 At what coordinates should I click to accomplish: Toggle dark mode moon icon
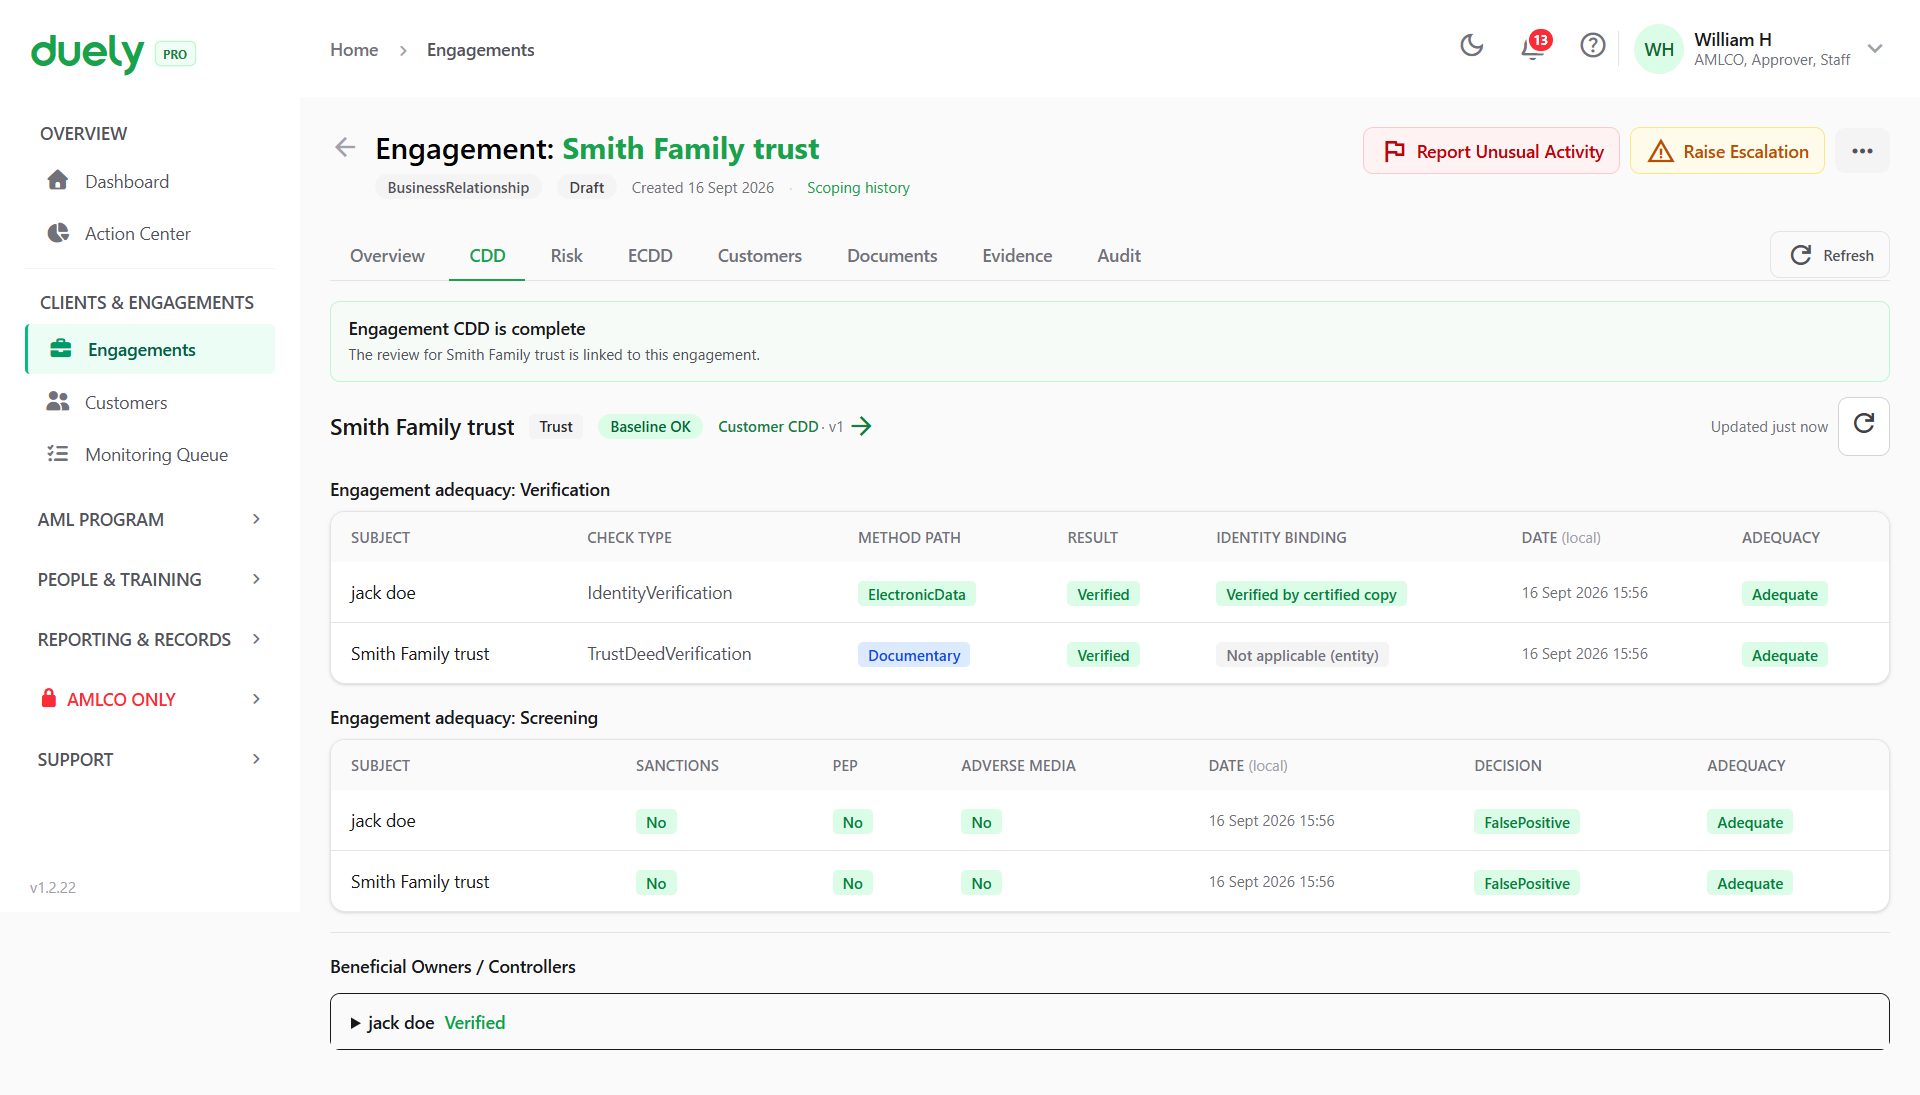click(1472, 46)
